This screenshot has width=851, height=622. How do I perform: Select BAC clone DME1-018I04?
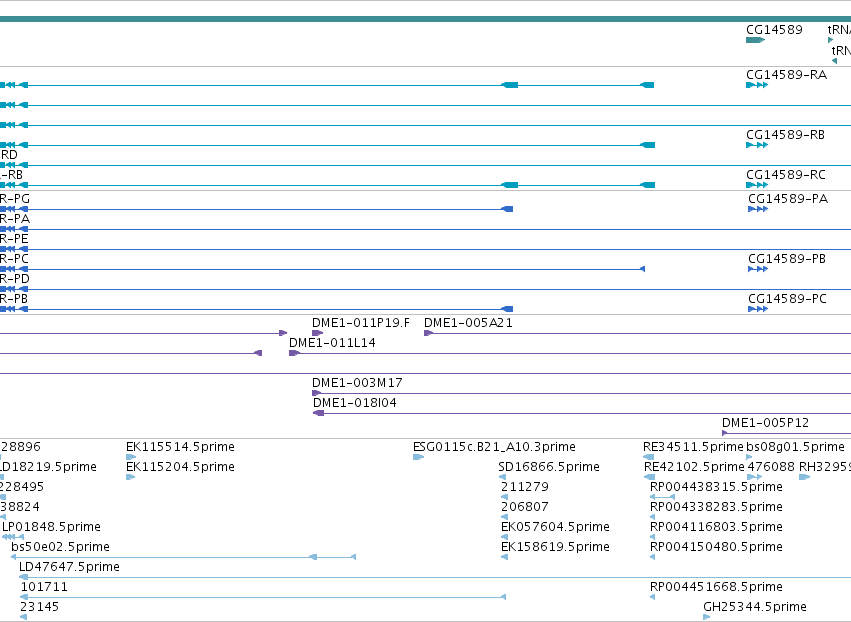coord(355,403)
